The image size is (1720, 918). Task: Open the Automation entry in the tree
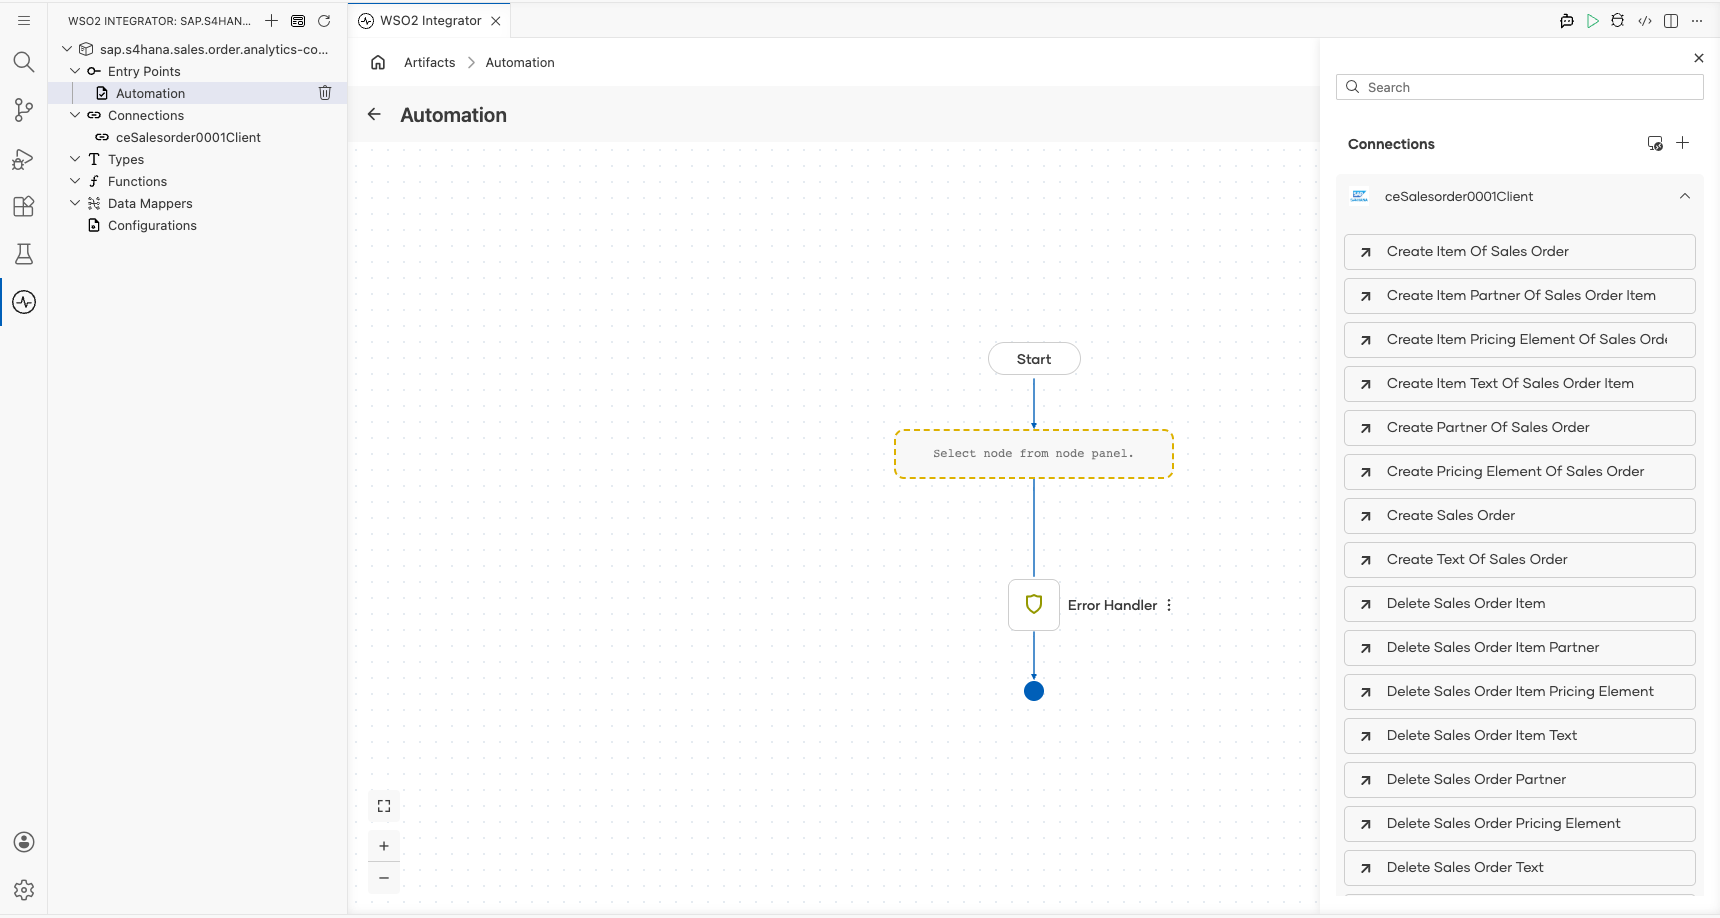click(150, 93)
